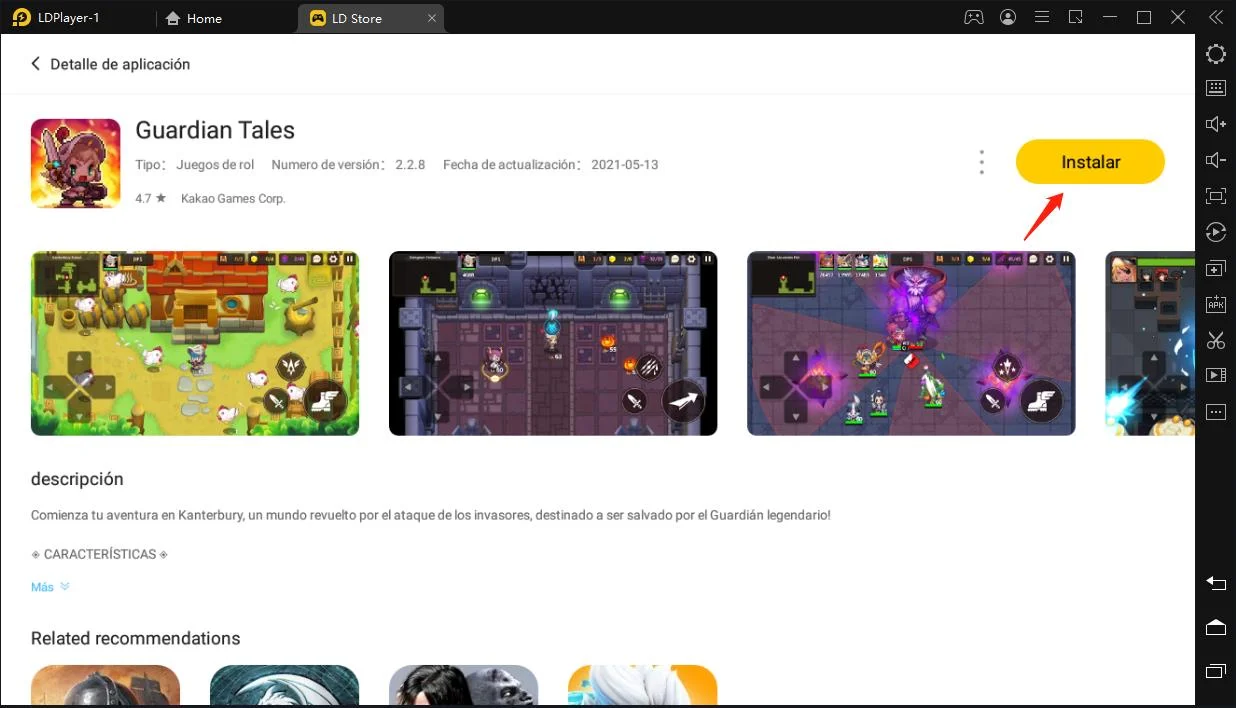
Task: Click the 4.7 star rating
Action: tap(149, 199)
